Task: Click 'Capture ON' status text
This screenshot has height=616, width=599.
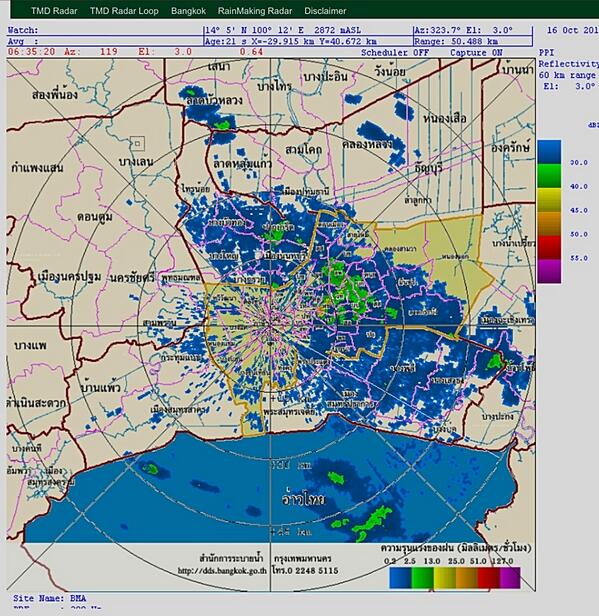Action: (476, 53)
